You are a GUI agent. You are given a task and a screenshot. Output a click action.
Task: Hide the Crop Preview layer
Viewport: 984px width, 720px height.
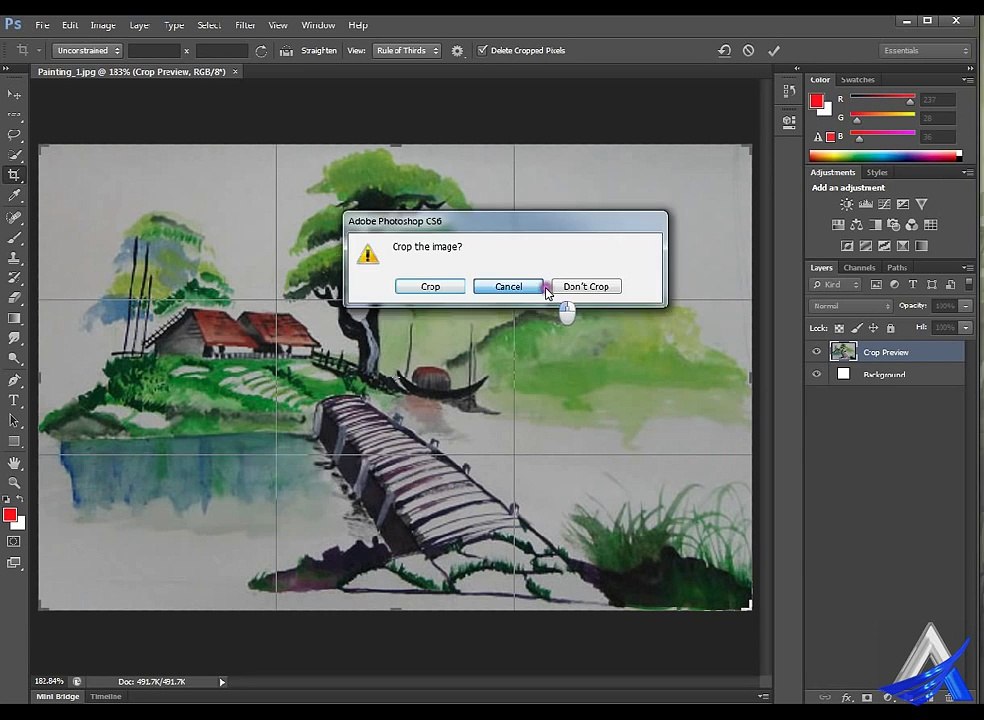816,352
